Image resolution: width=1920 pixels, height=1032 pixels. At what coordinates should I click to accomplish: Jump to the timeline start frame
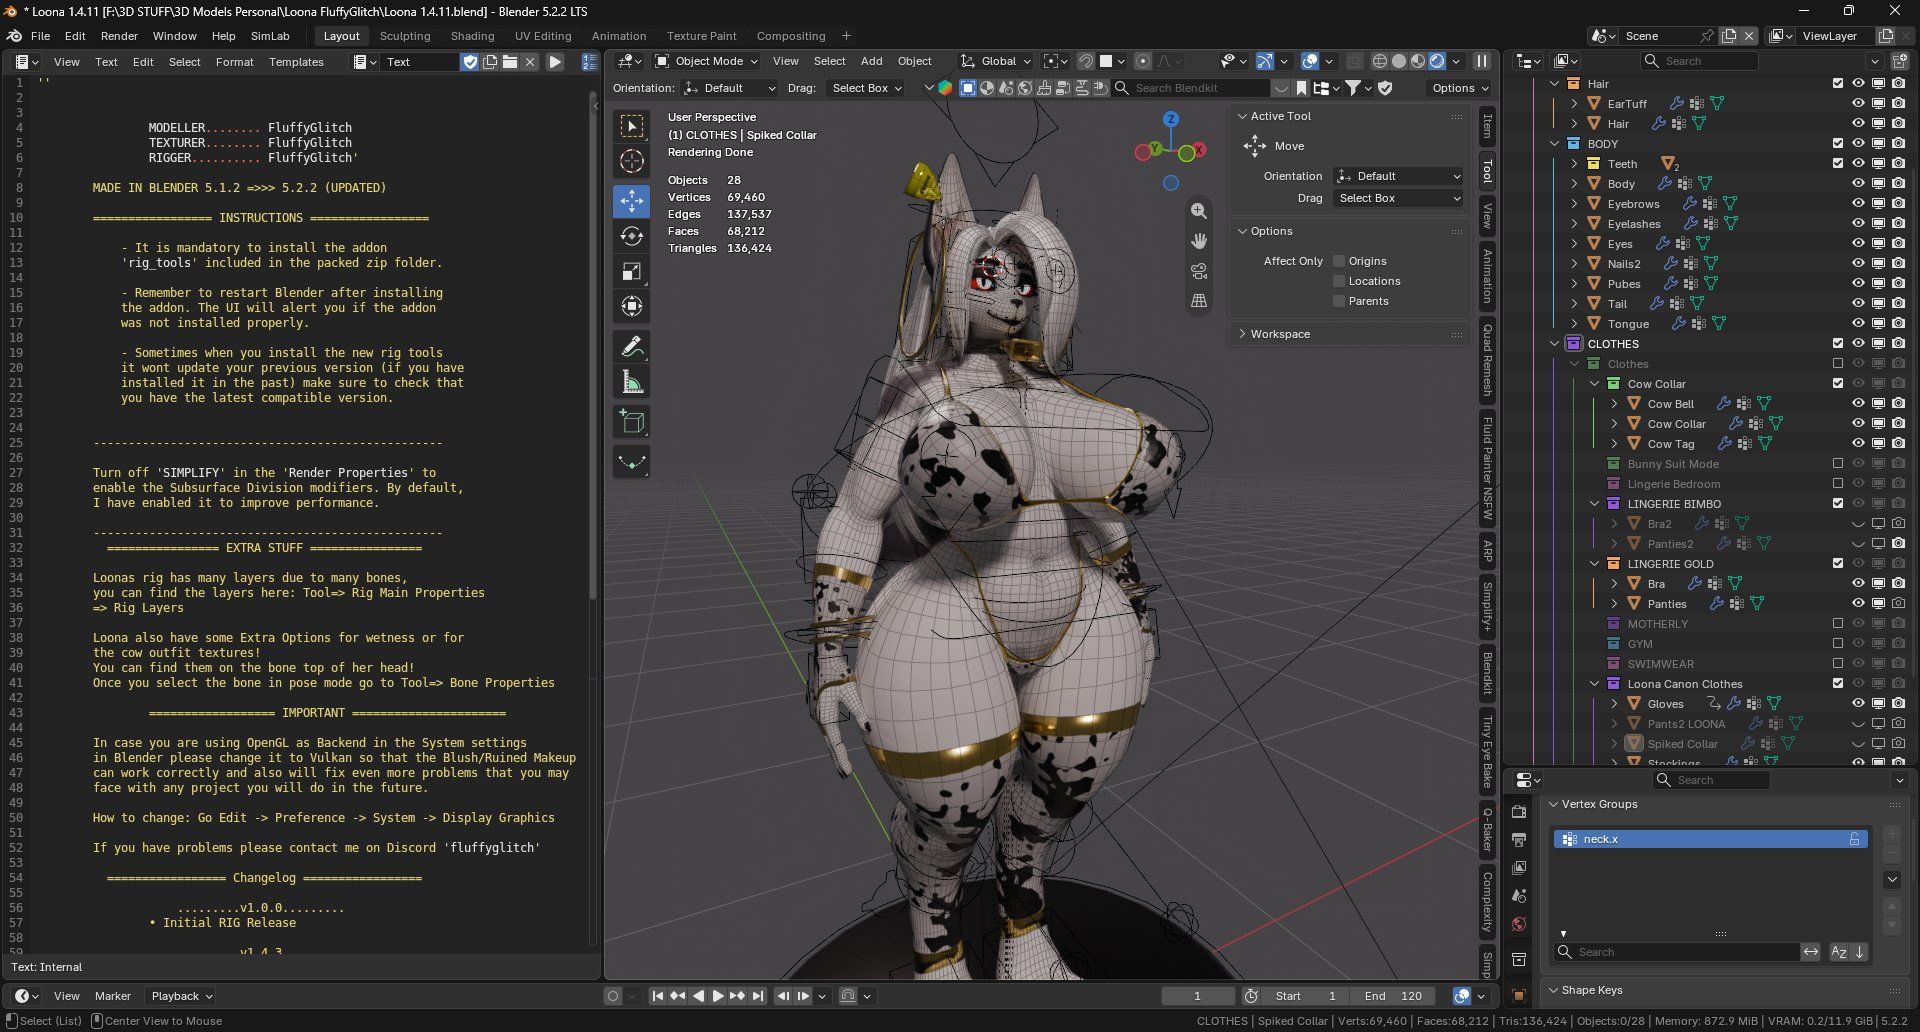(x=657, y=996)
